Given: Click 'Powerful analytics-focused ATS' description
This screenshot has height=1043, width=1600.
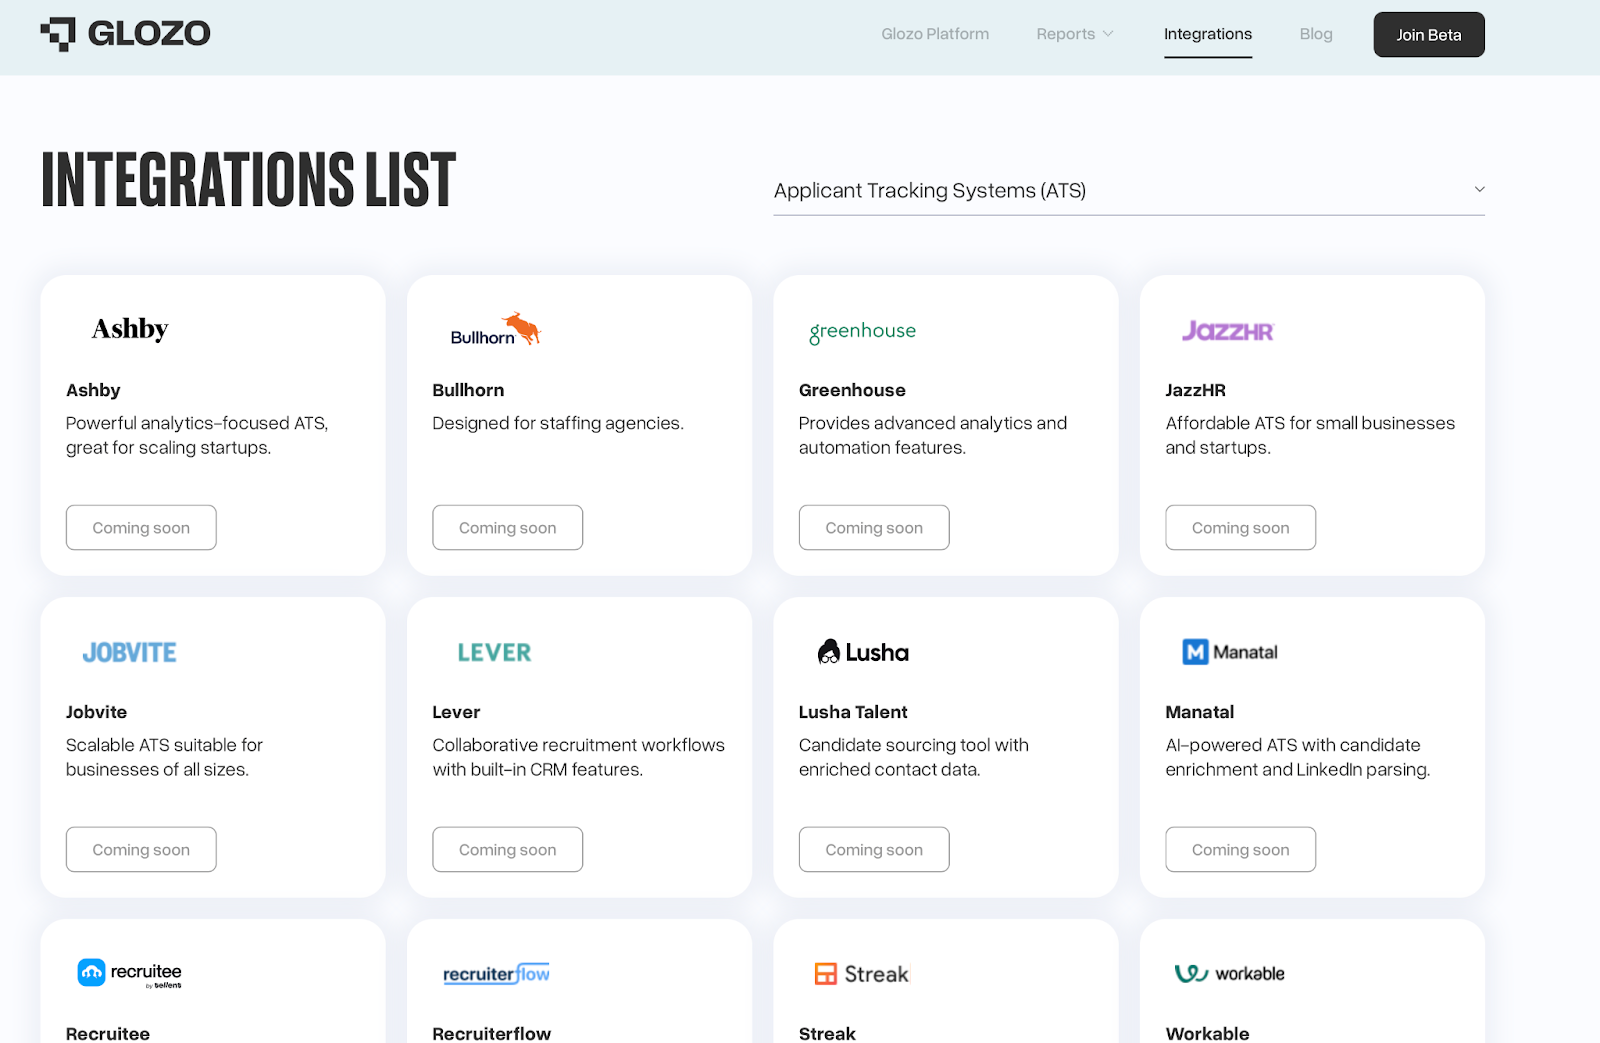Looking at the screenshot, I should tap(197, 435).
